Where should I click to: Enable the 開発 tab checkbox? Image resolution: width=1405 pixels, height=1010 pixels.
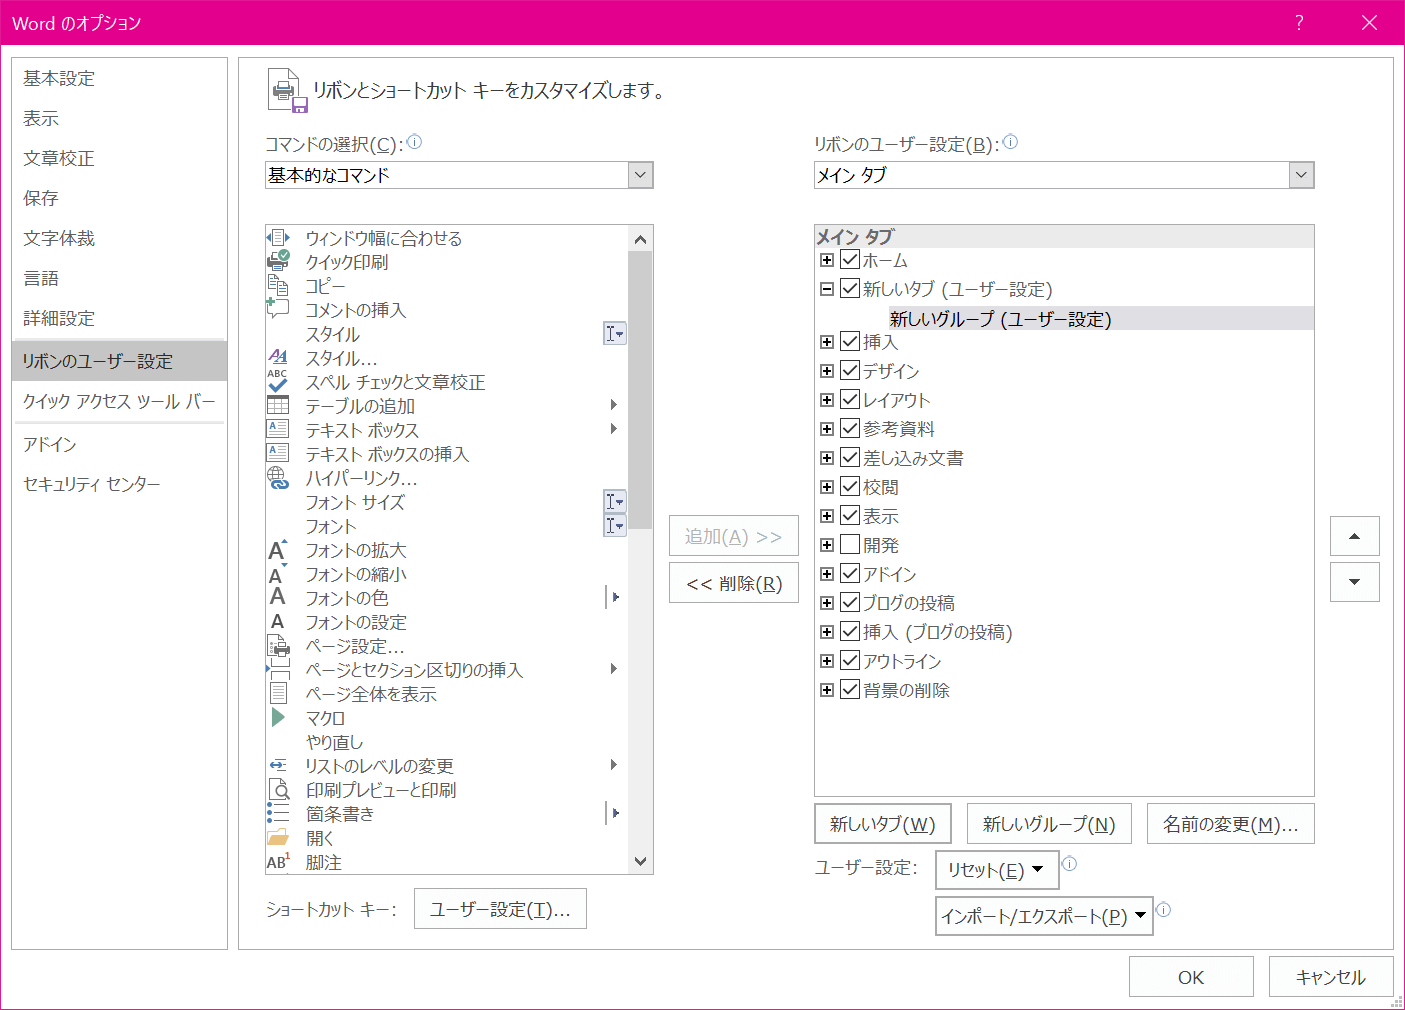tap(850, 544)
